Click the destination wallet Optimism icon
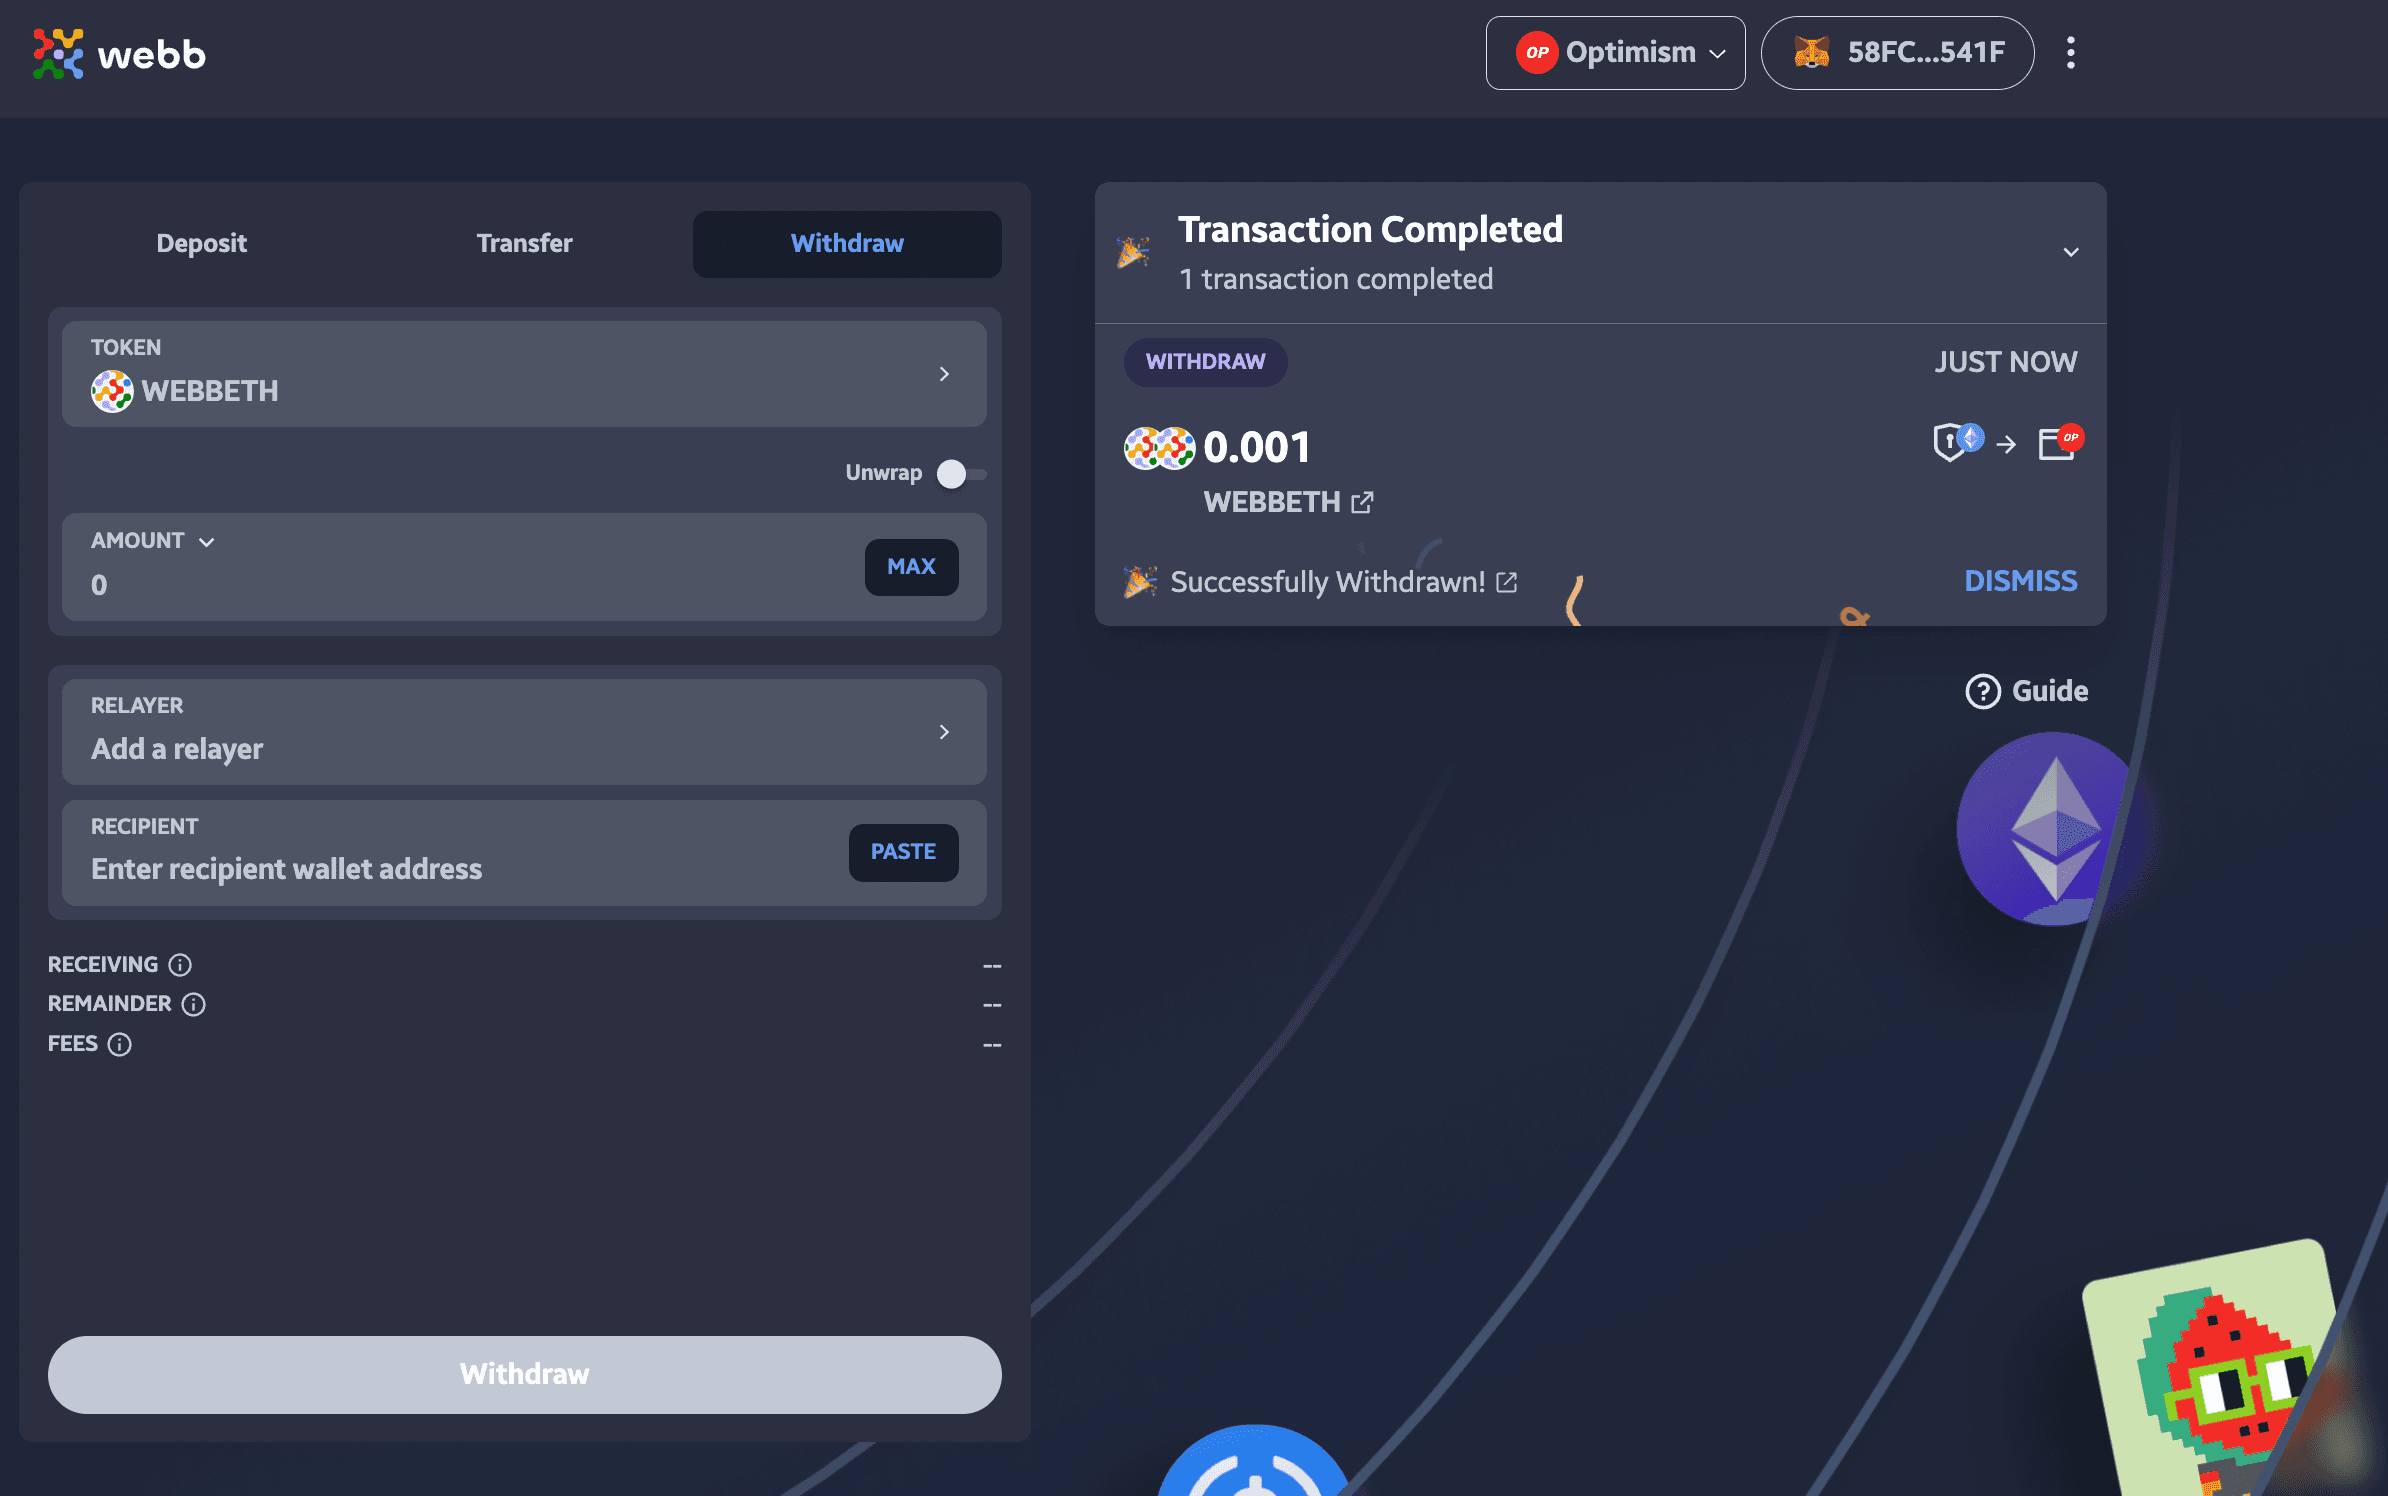The image size is (2388, 1496). pos(2061,442)
